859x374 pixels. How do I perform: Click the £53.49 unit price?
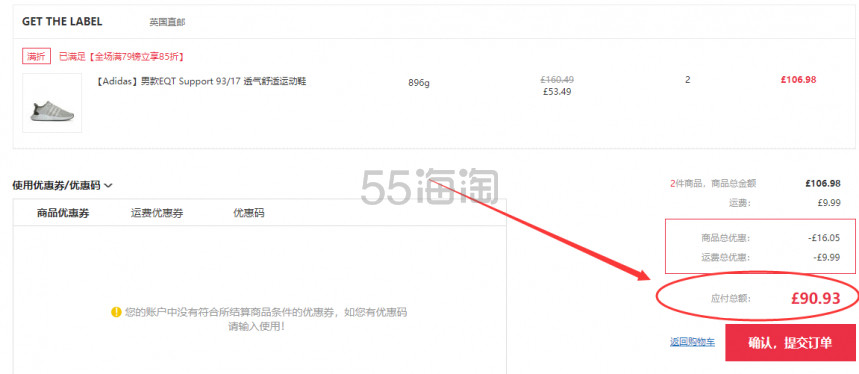pyautogui.click(x=557, y=92)
